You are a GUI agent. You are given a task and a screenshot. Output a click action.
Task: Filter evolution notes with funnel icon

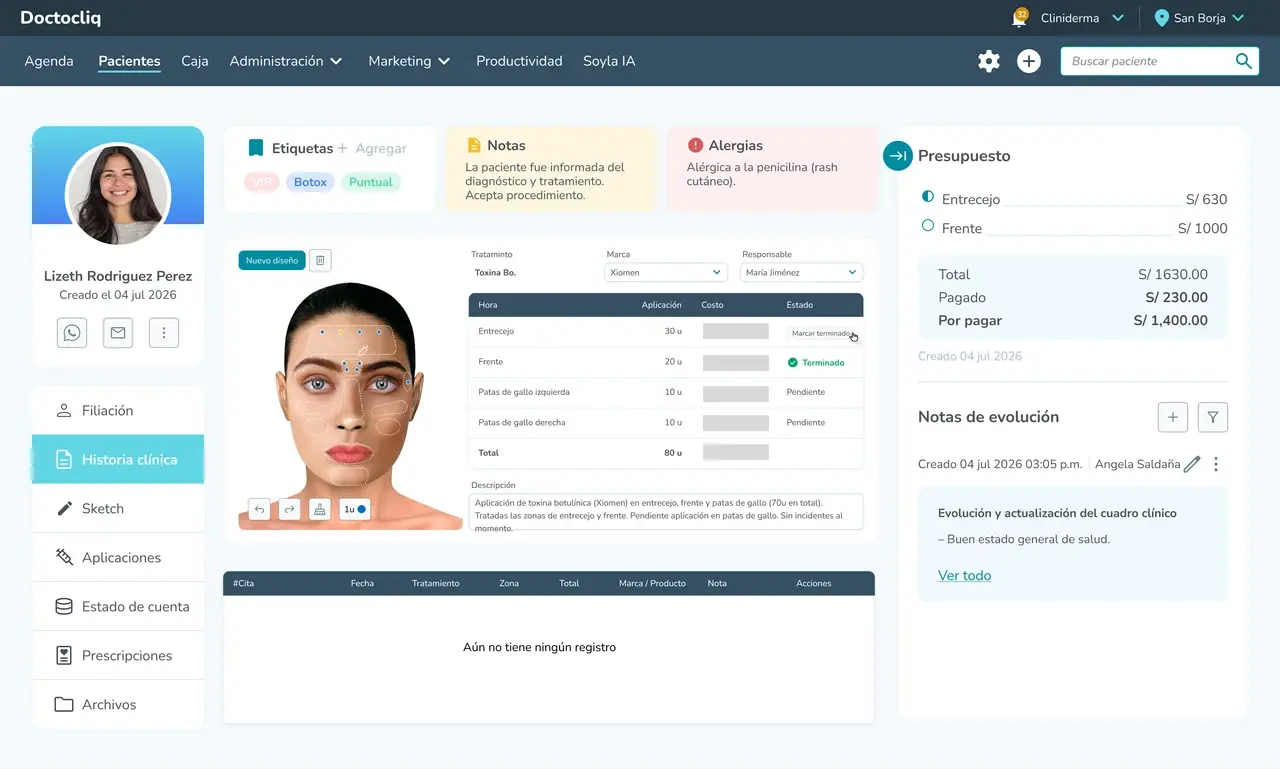tap(1212, 417)
